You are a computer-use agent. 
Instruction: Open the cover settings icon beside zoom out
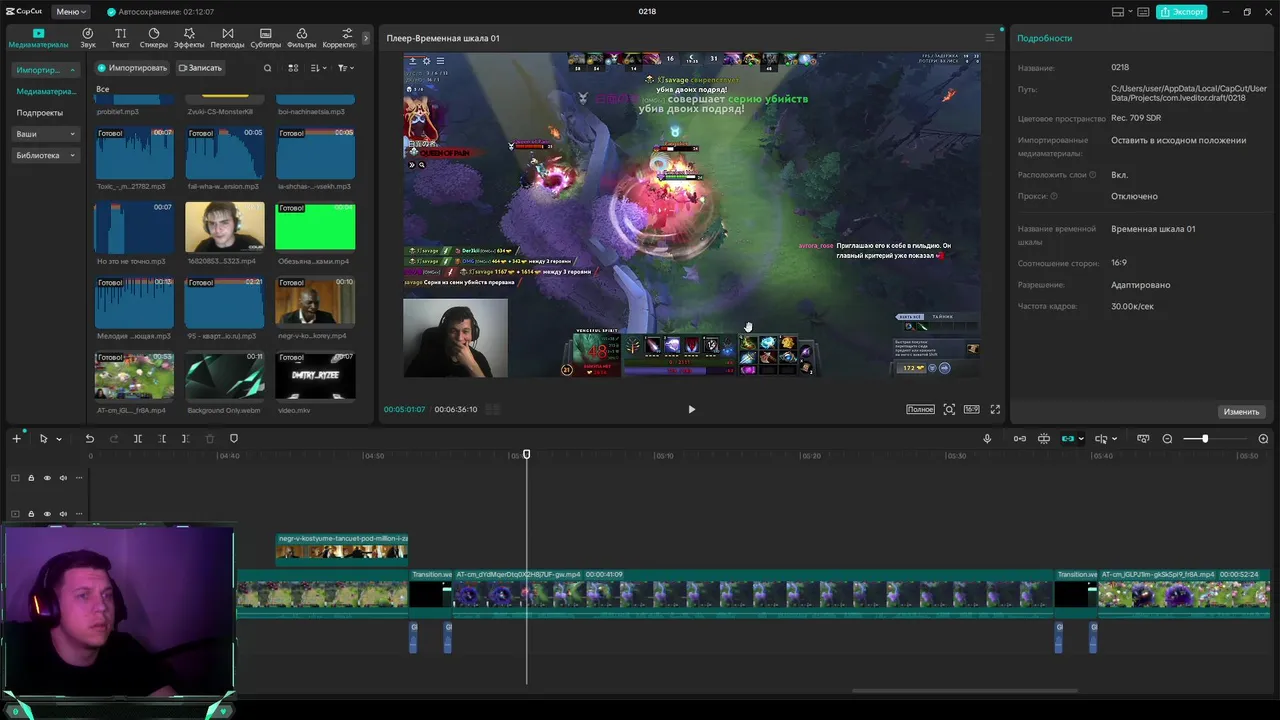pos(1142,439)
